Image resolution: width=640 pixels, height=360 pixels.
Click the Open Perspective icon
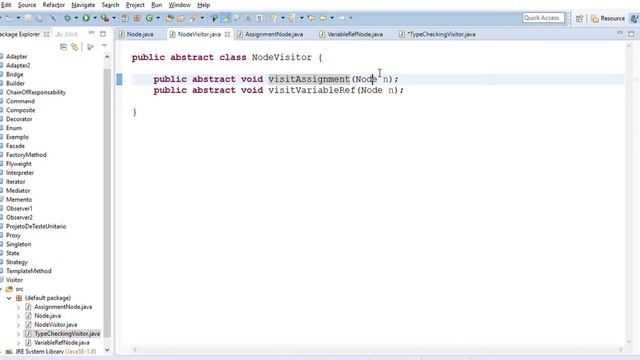[579, 18]
